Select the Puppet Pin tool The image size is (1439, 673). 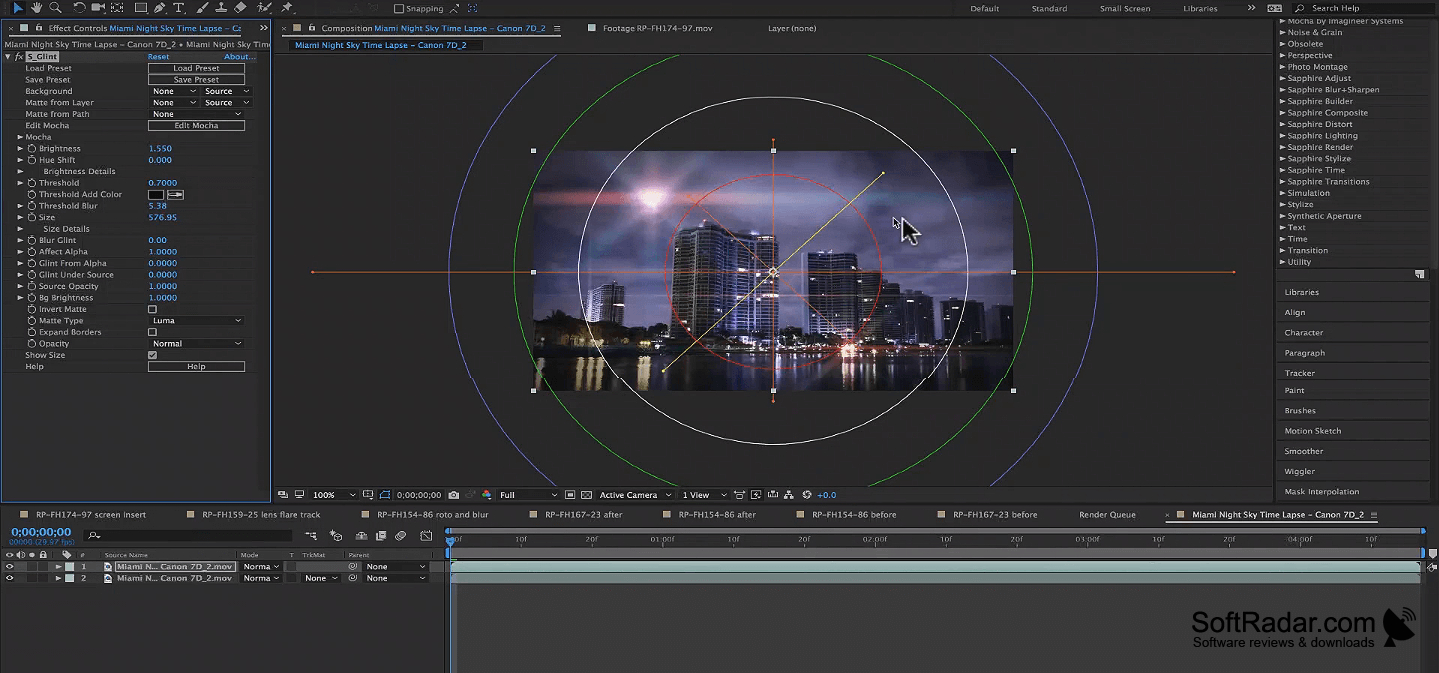click(286, 8)
